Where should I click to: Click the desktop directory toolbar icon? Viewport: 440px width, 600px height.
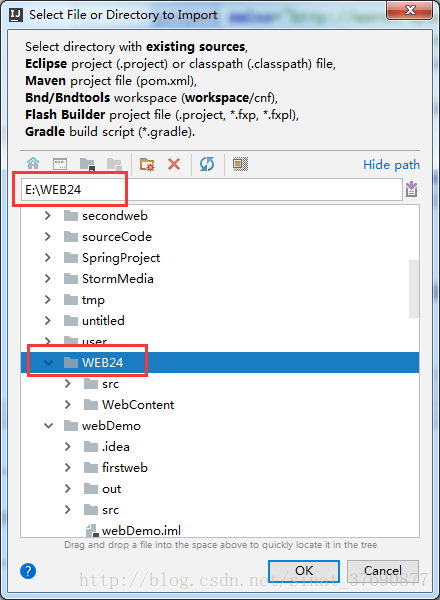pyautogui.click(x=60, y=164)
